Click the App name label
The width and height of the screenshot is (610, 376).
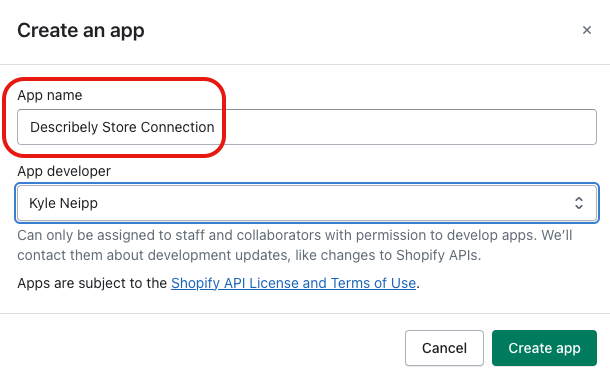coord(50,95)
